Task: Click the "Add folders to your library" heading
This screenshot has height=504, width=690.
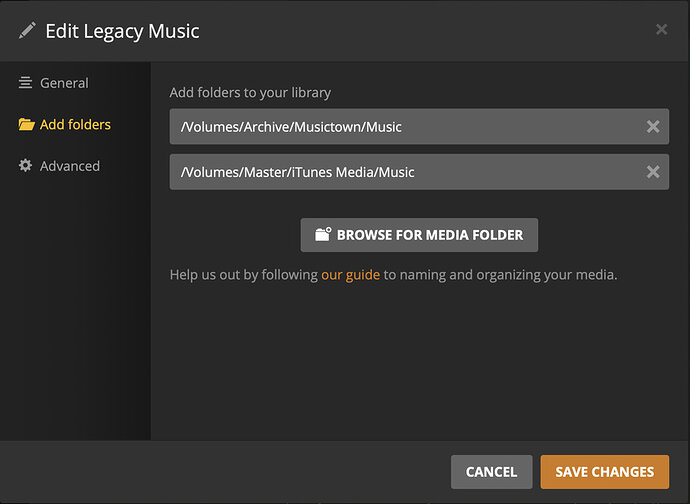Action: click(x=250, y=93)
